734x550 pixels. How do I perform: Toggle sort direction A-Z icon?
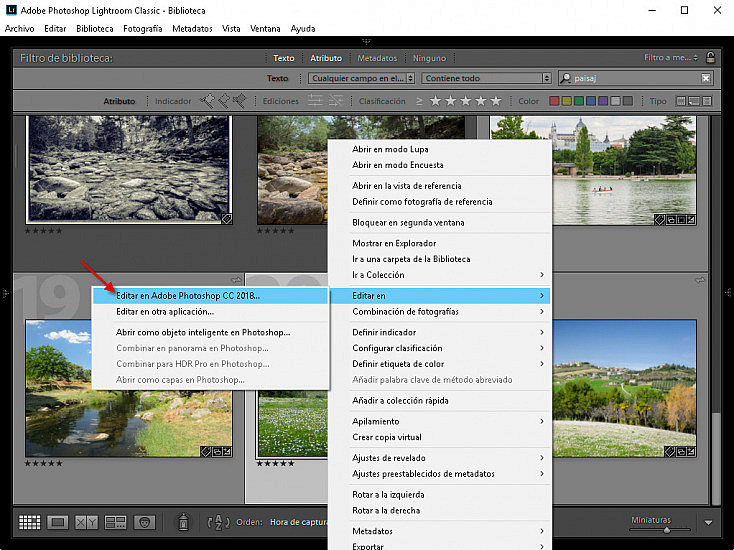tap(218, 522)
